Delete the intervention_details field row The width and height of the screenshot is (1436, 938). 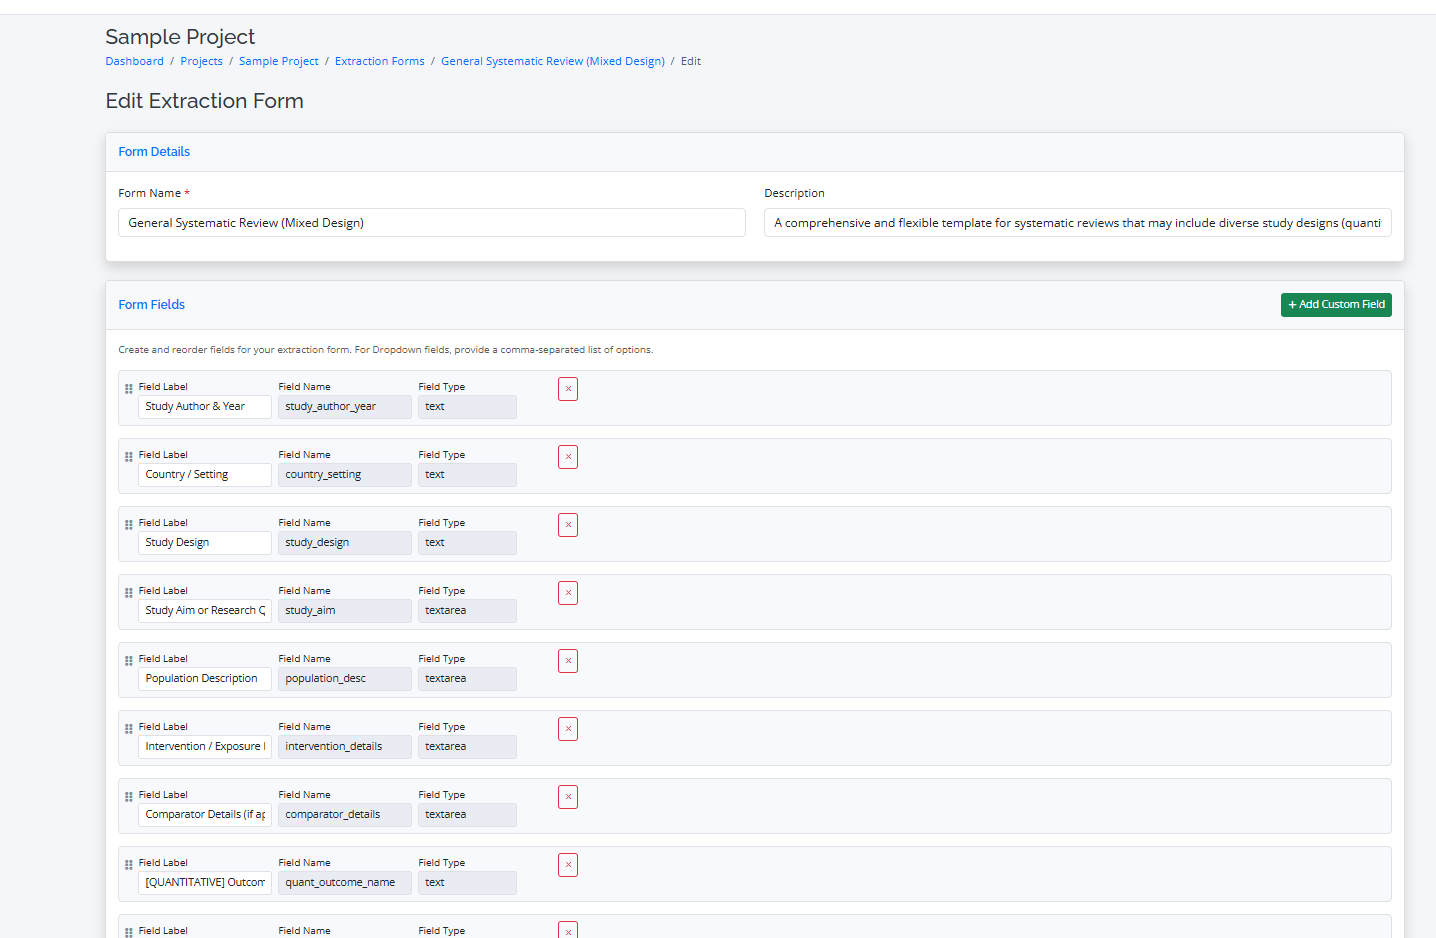click(x=568, y=729)
